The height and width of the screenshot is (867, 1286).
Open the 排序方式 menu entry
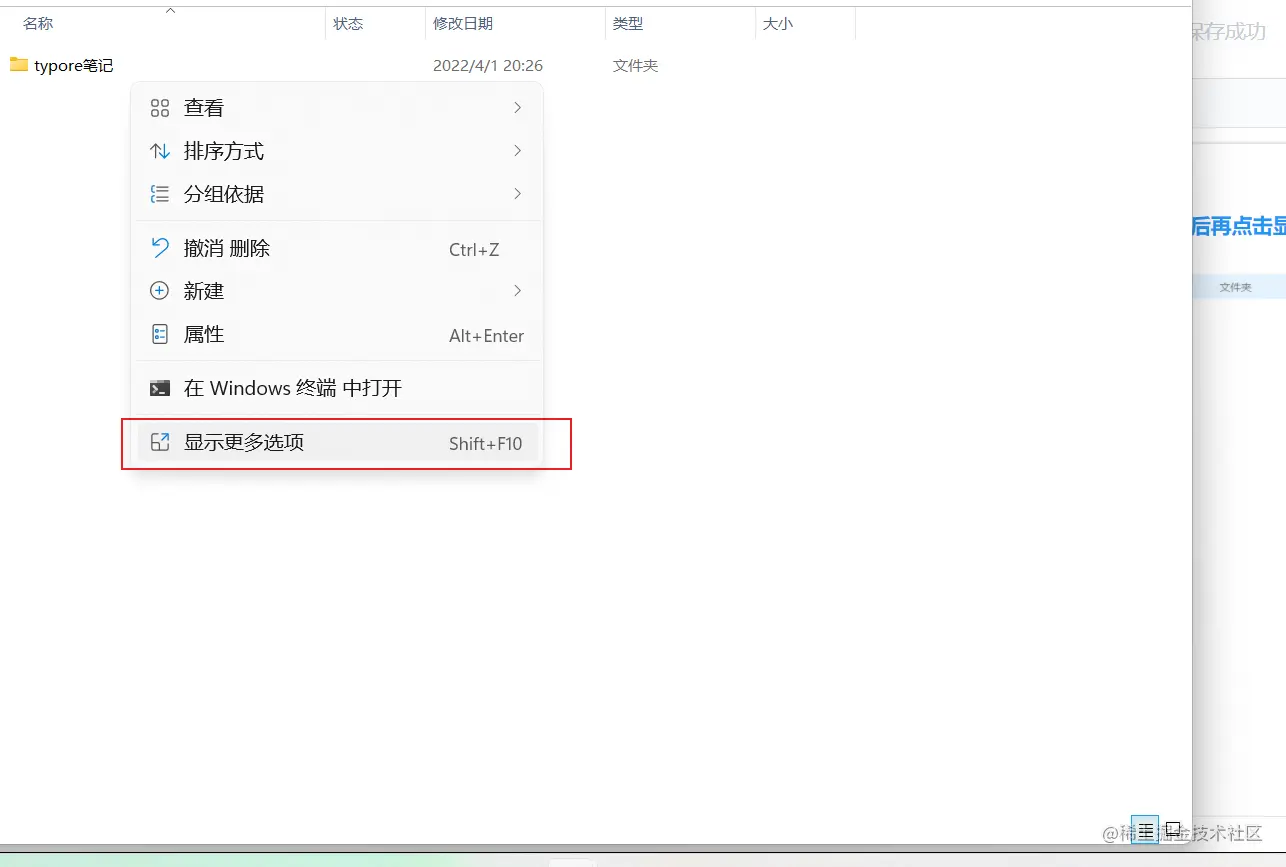coord(338,151)
